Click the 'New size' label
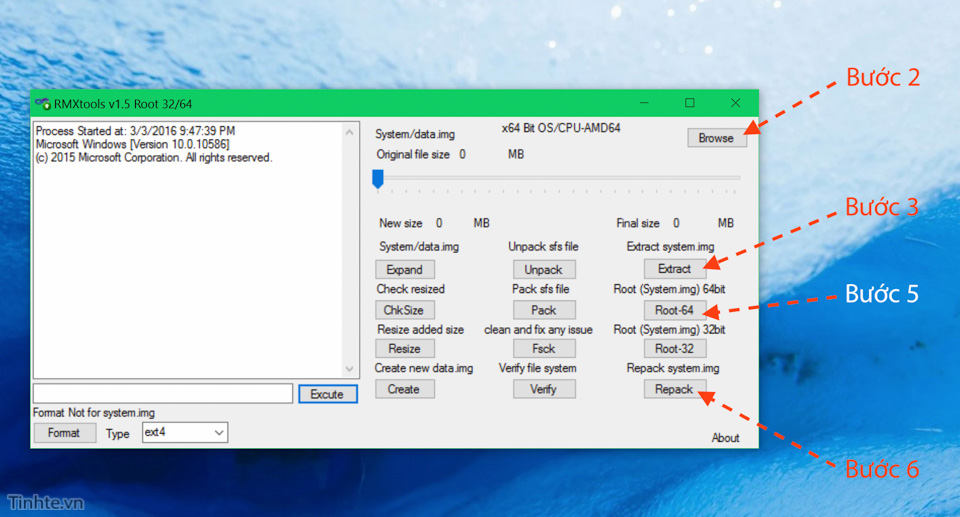Screen dimensions: 960x517 tap(400, 223)
